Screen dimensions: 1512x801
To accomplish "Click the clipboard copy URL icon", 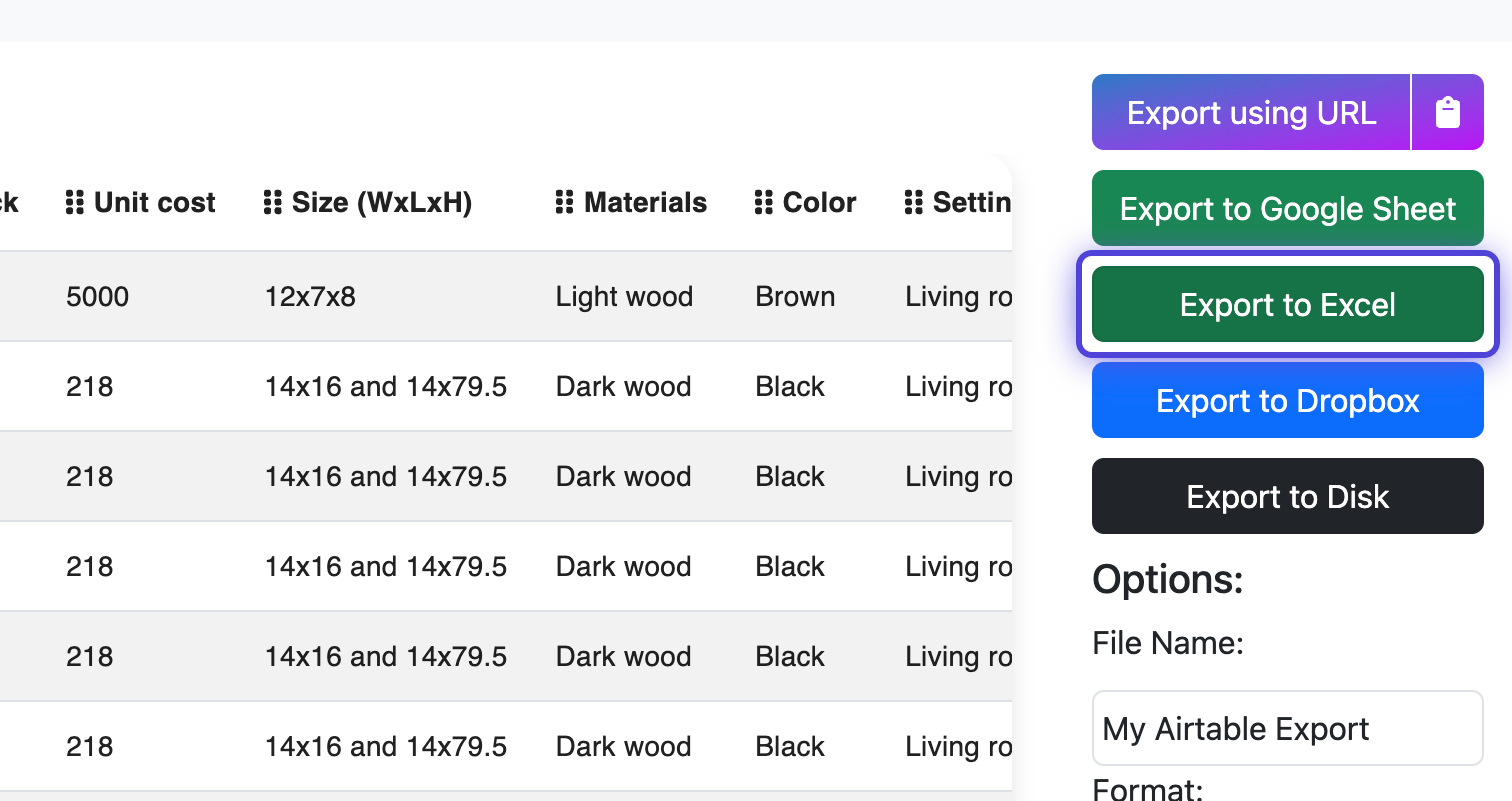I will click(1447, 112).
